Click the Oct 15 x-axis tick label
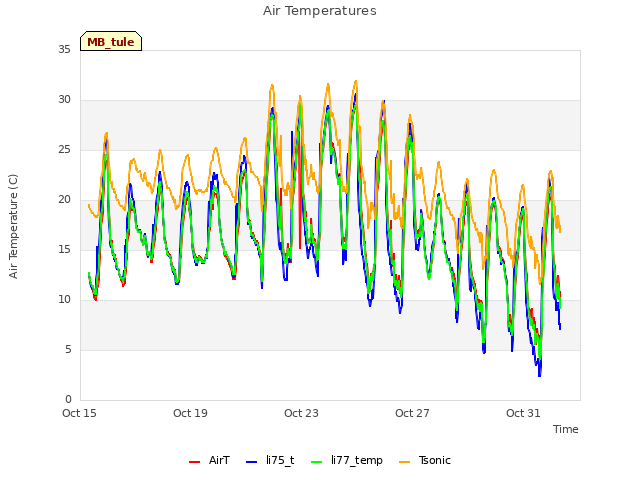This screenshot has width=640, height=480. coord(79,413)
